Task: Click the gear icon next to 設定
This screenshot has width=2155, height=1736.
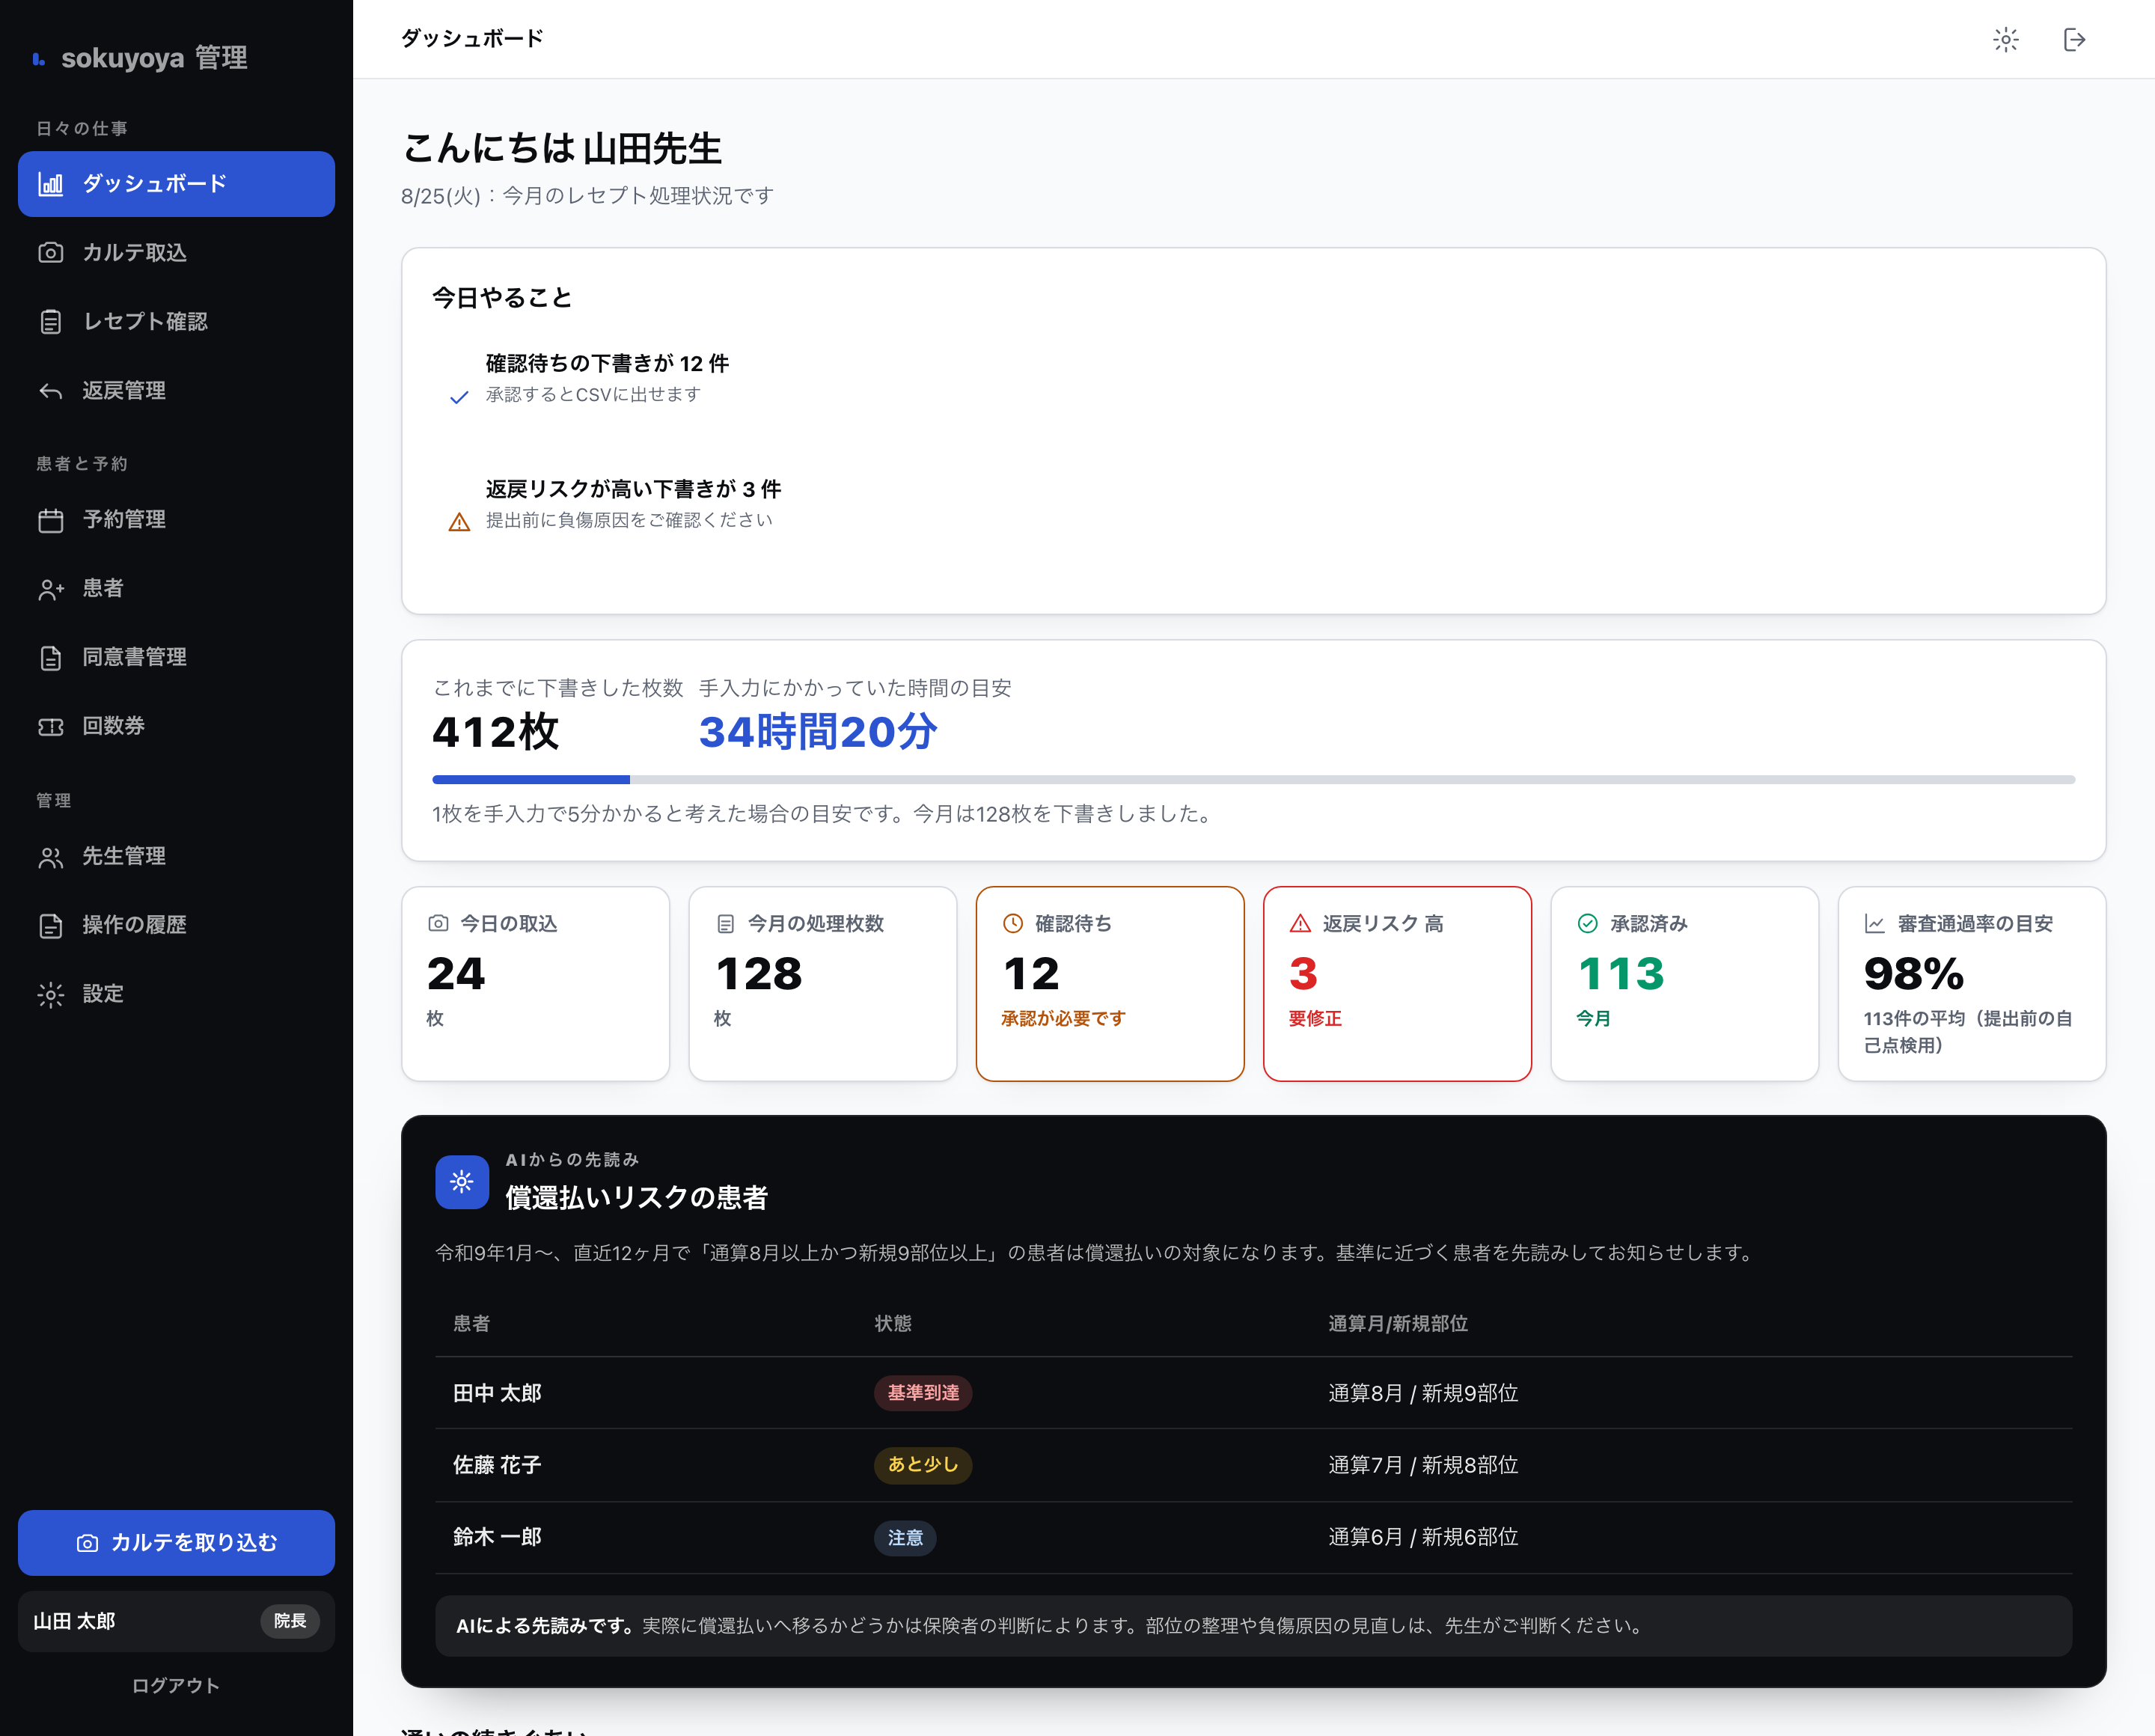Action: pos(50,995)
